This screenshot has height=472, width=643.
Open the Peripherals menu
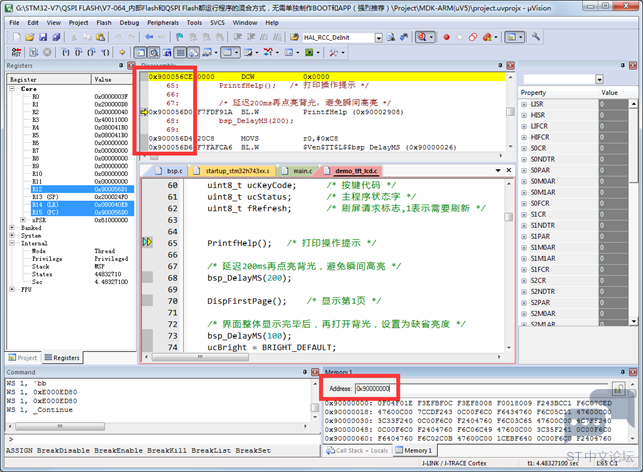pyautogui.click(x=163, y=23)
